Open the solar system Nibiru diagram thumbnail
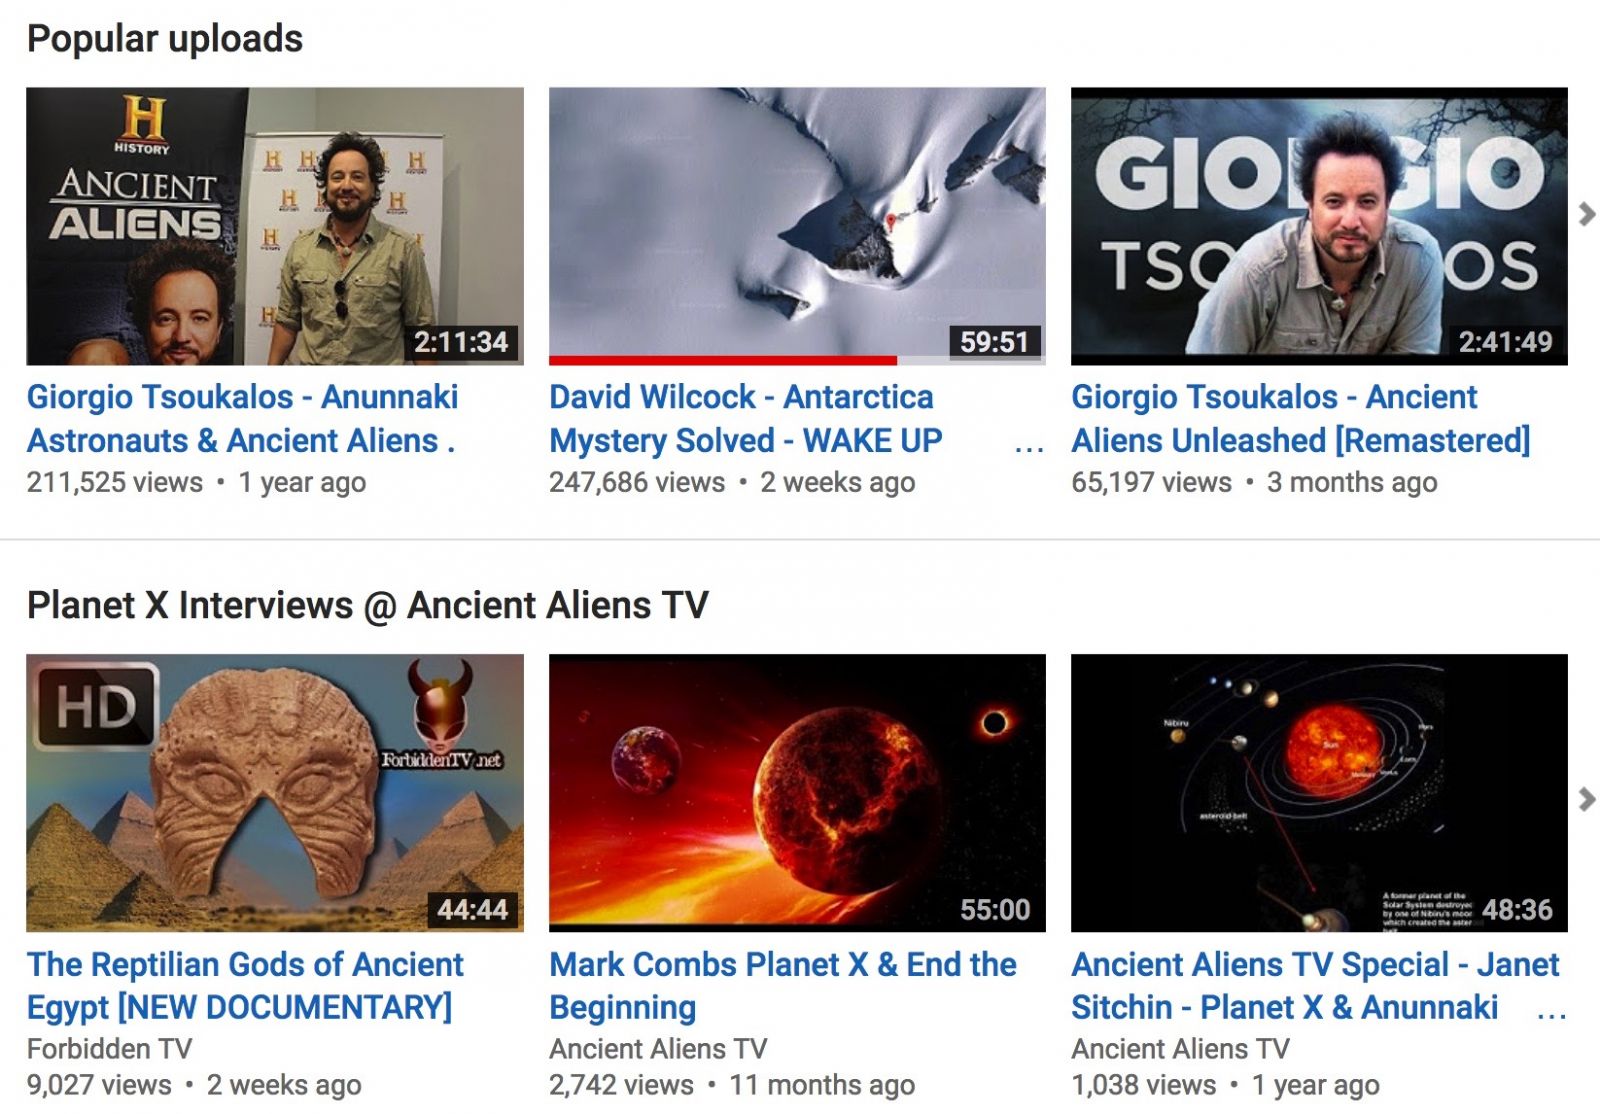The width and height of the screenshot is (1600, 1114). [x=1319, y=793]
